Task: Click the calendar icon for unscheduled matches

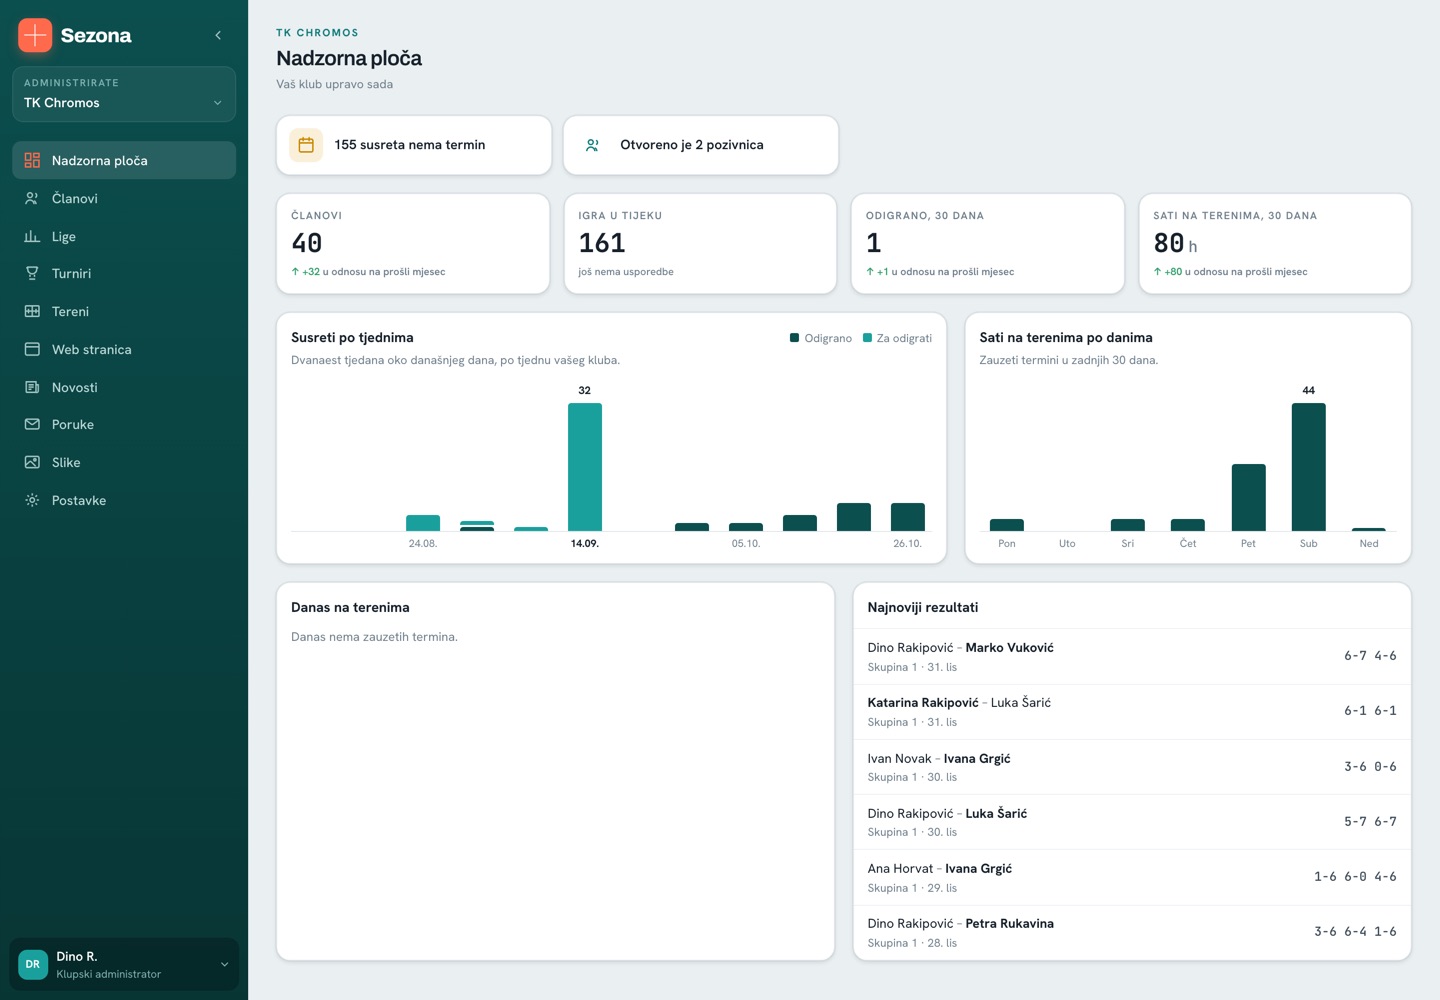Action: 306,145
